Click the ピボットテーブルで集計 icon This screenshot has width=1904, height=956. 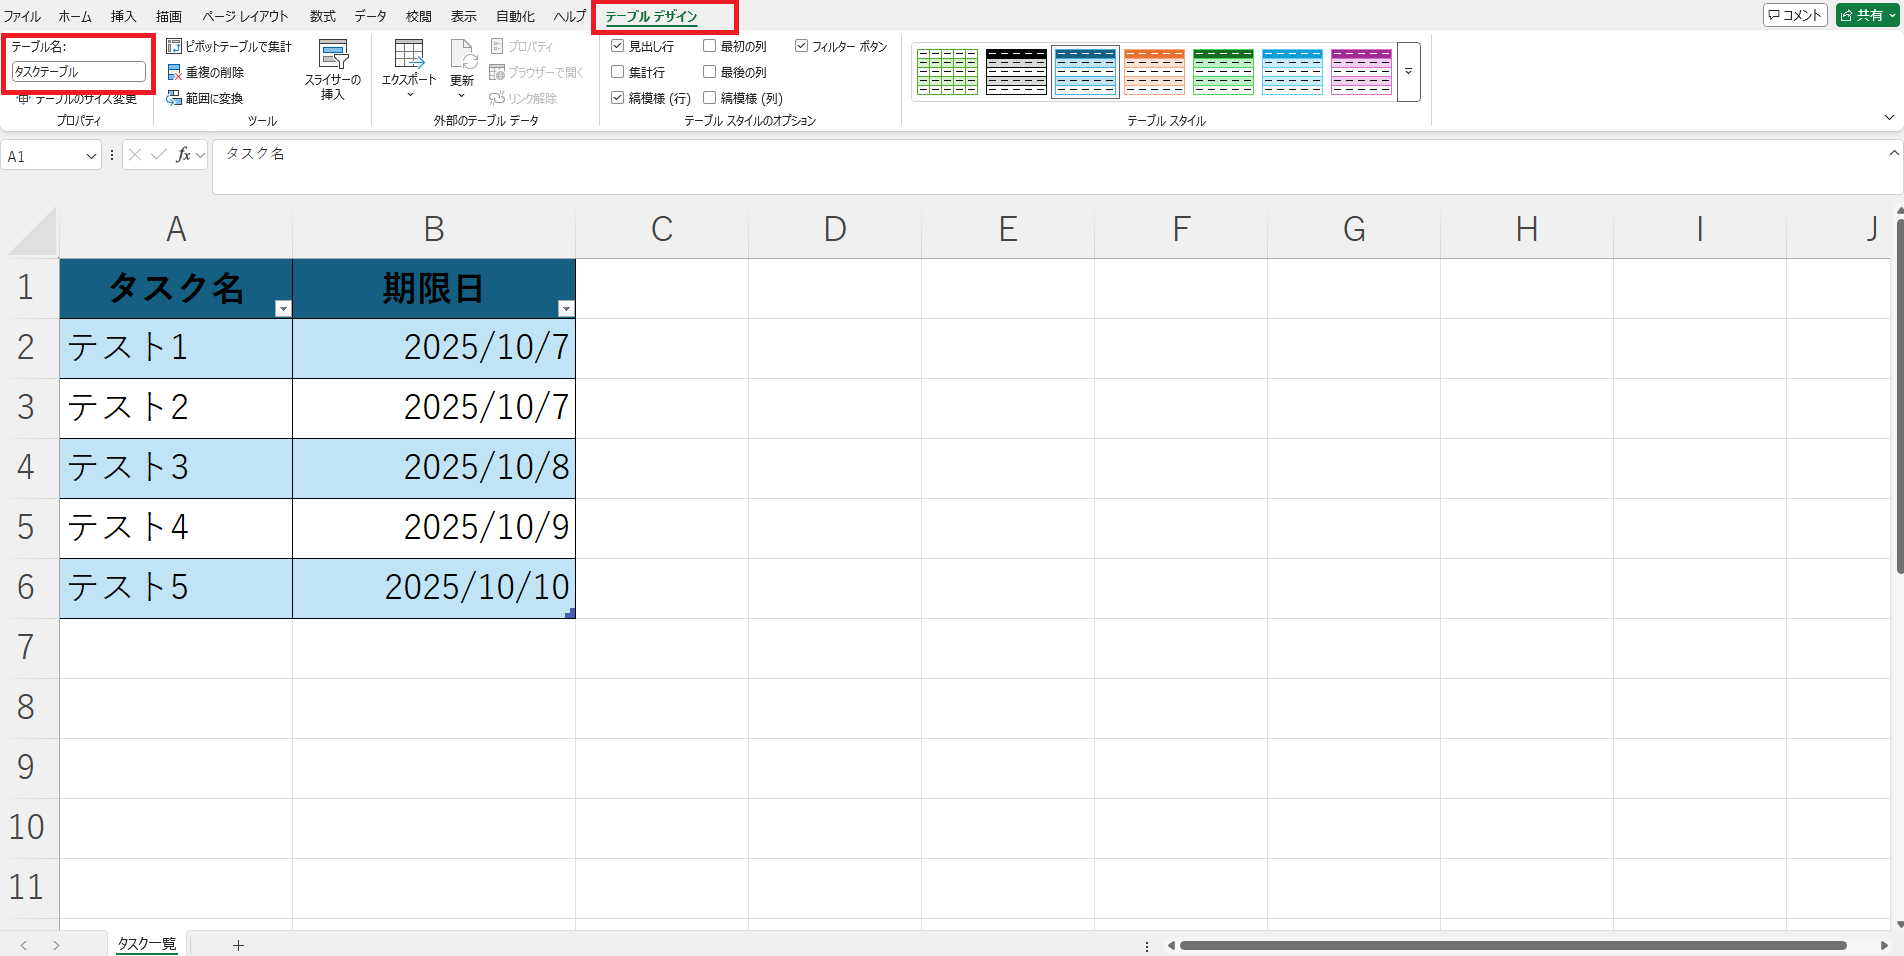click(x=174, y=46)
